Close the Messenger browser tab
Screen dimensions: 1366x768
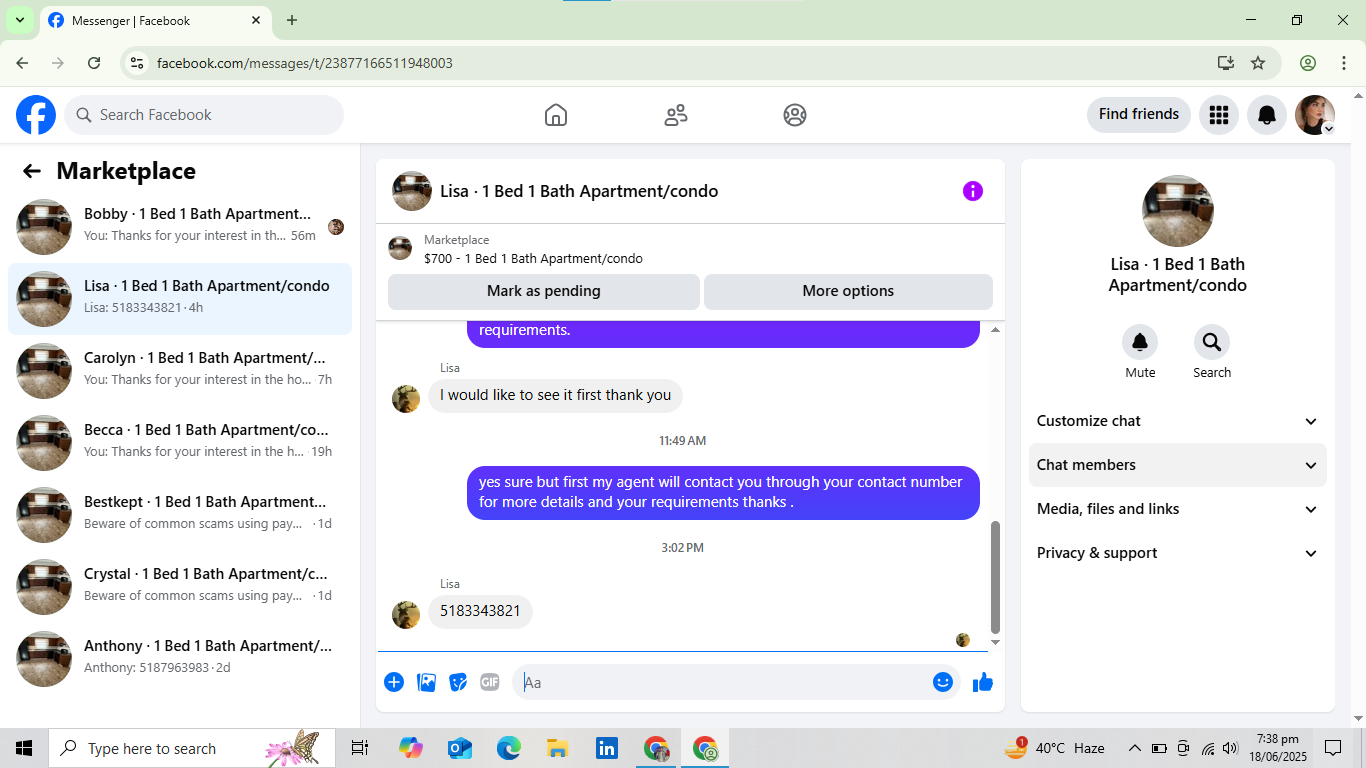click(x=257, y=20)
